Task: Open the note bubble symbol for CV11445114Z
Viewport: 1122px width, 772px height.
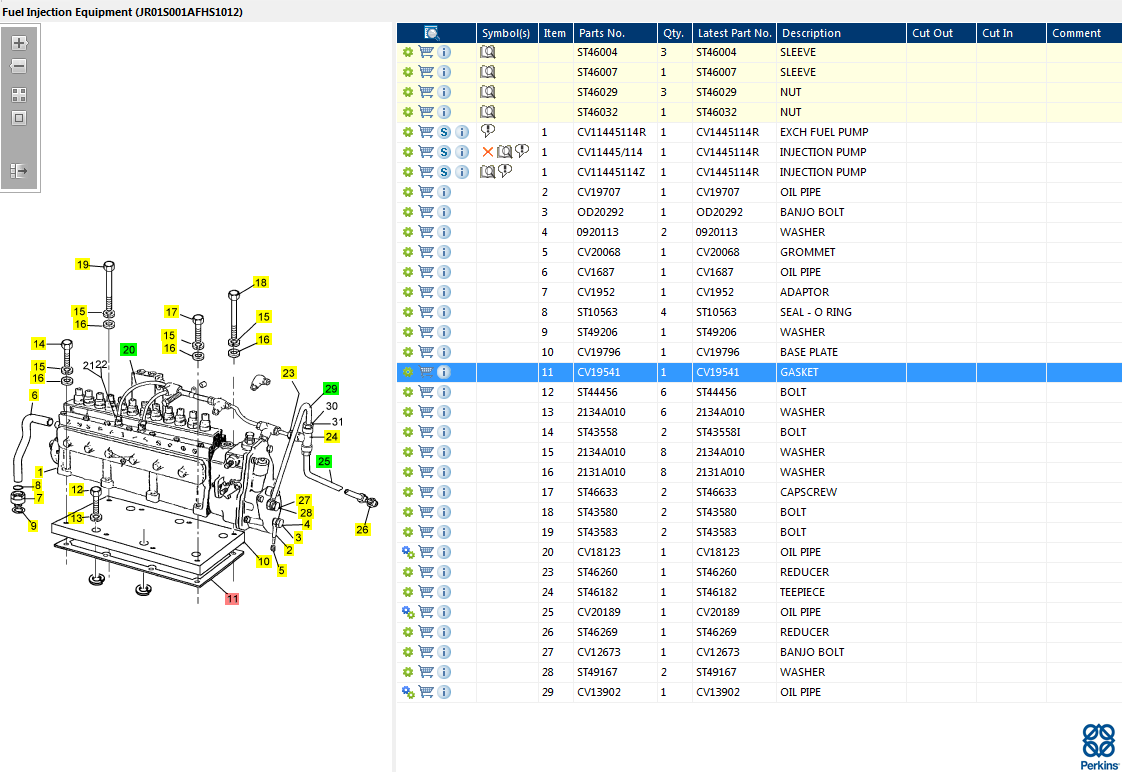Action: click(505, 172)
